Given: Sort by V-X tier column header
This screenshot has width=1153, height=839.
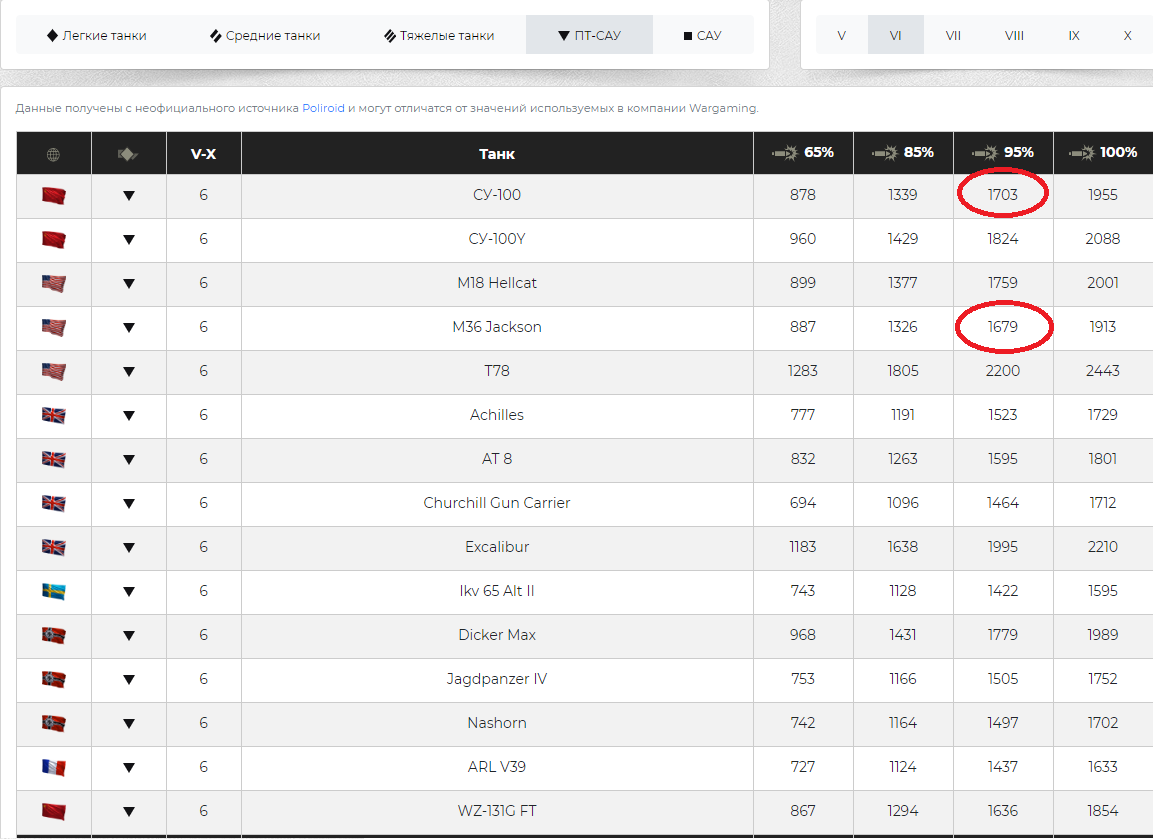Looking at the screenshot, I should (203, 154).
